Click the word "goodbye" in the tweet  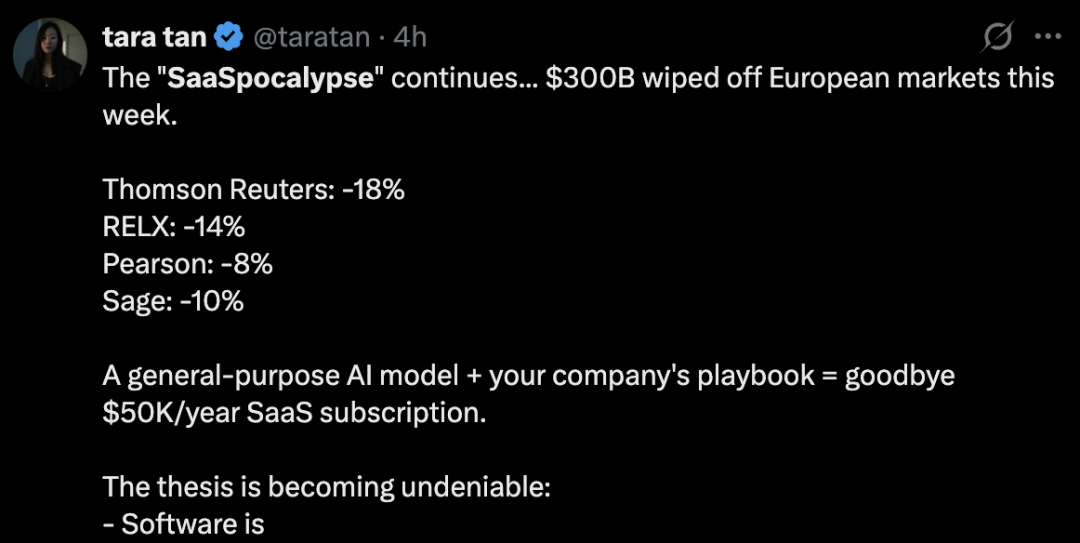[899, 375]
